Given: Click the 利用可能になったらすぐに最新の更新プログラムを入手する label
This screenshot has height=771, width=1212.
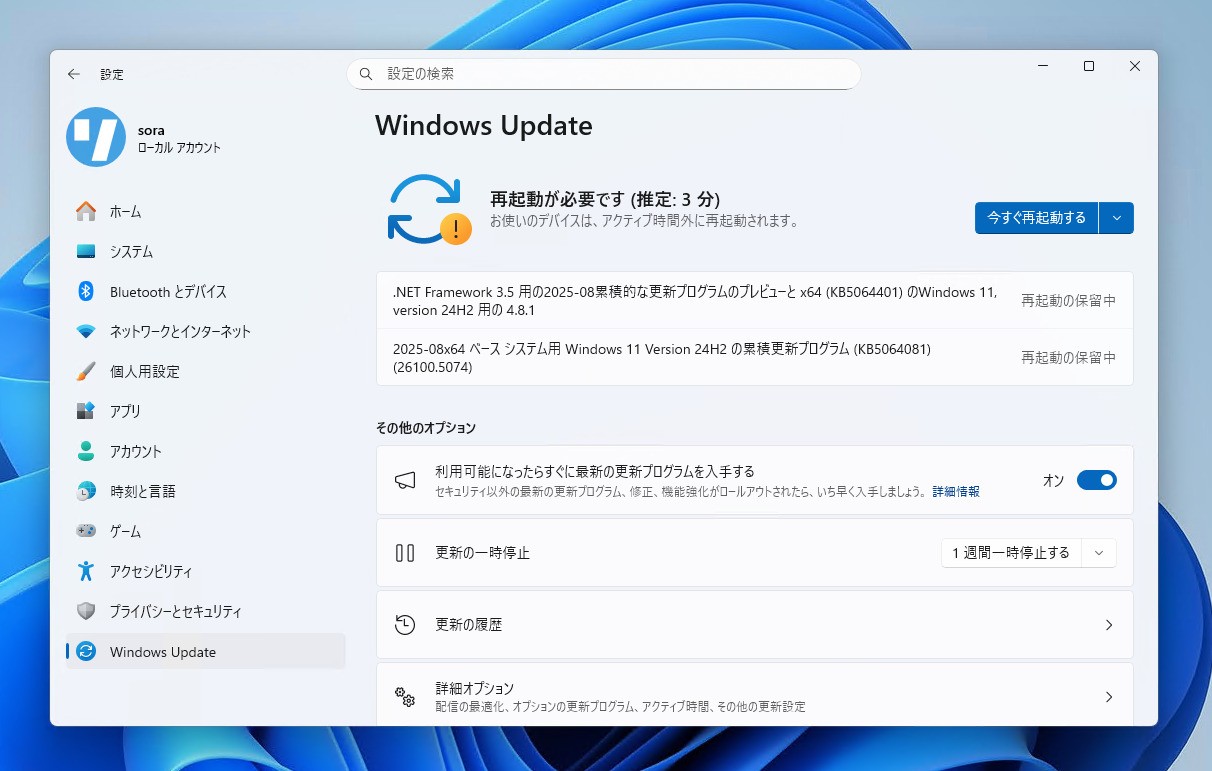Looking at the screenshot, I should point(595,471).
